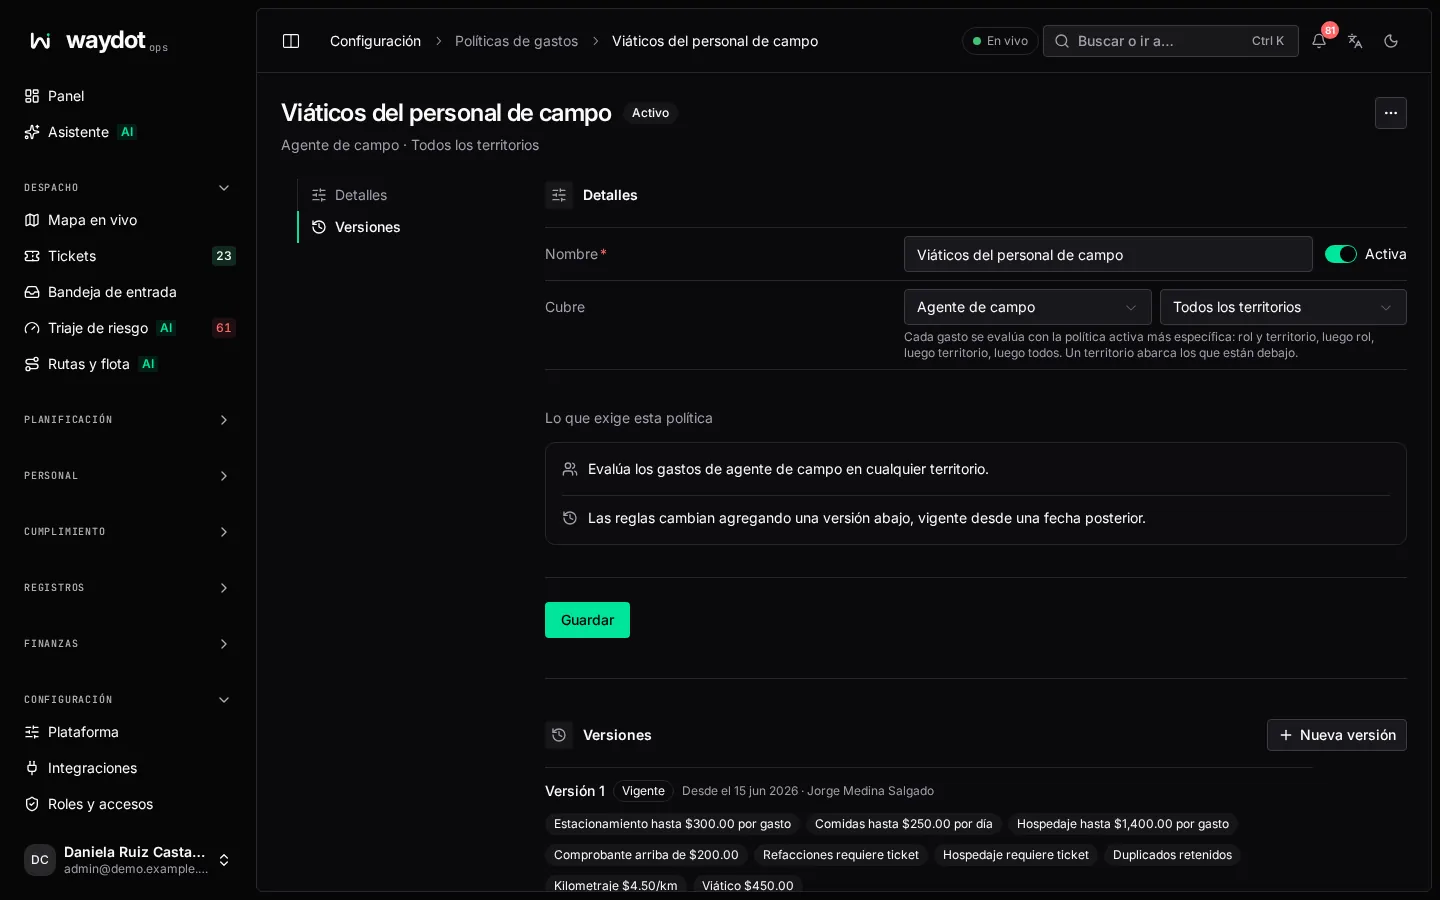Screen dimensions: 1440x900
Task: Click the waydot logo
Action: tap(98, 41)
